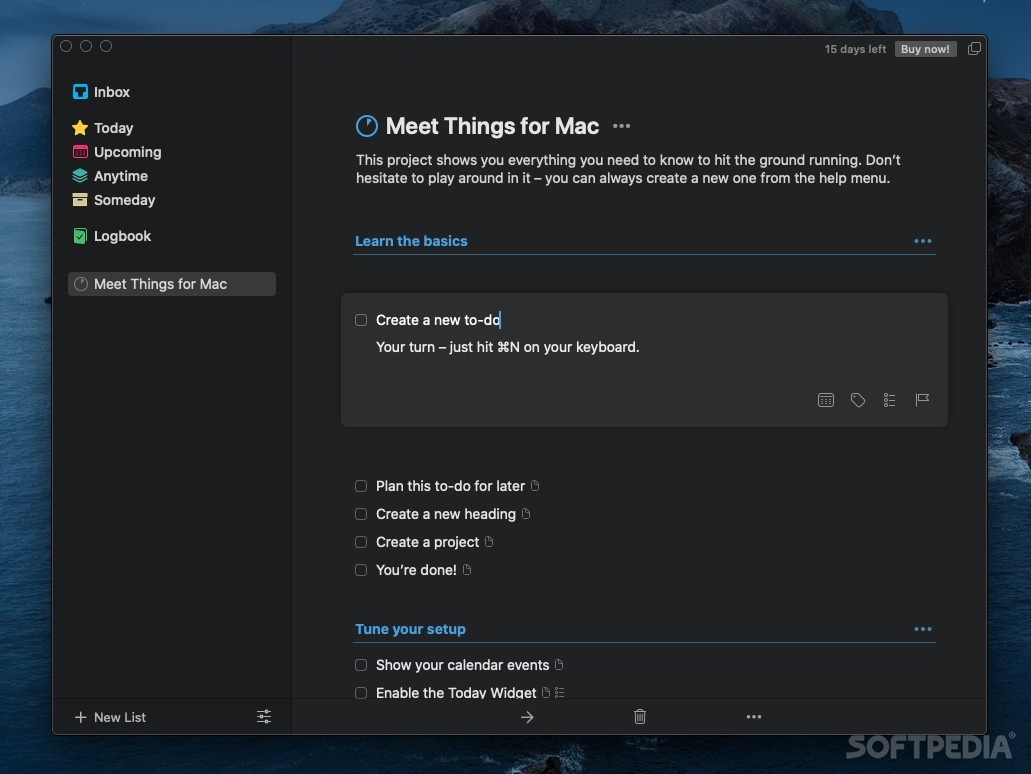Click the Learn the basics heading

tap(411, 241)
